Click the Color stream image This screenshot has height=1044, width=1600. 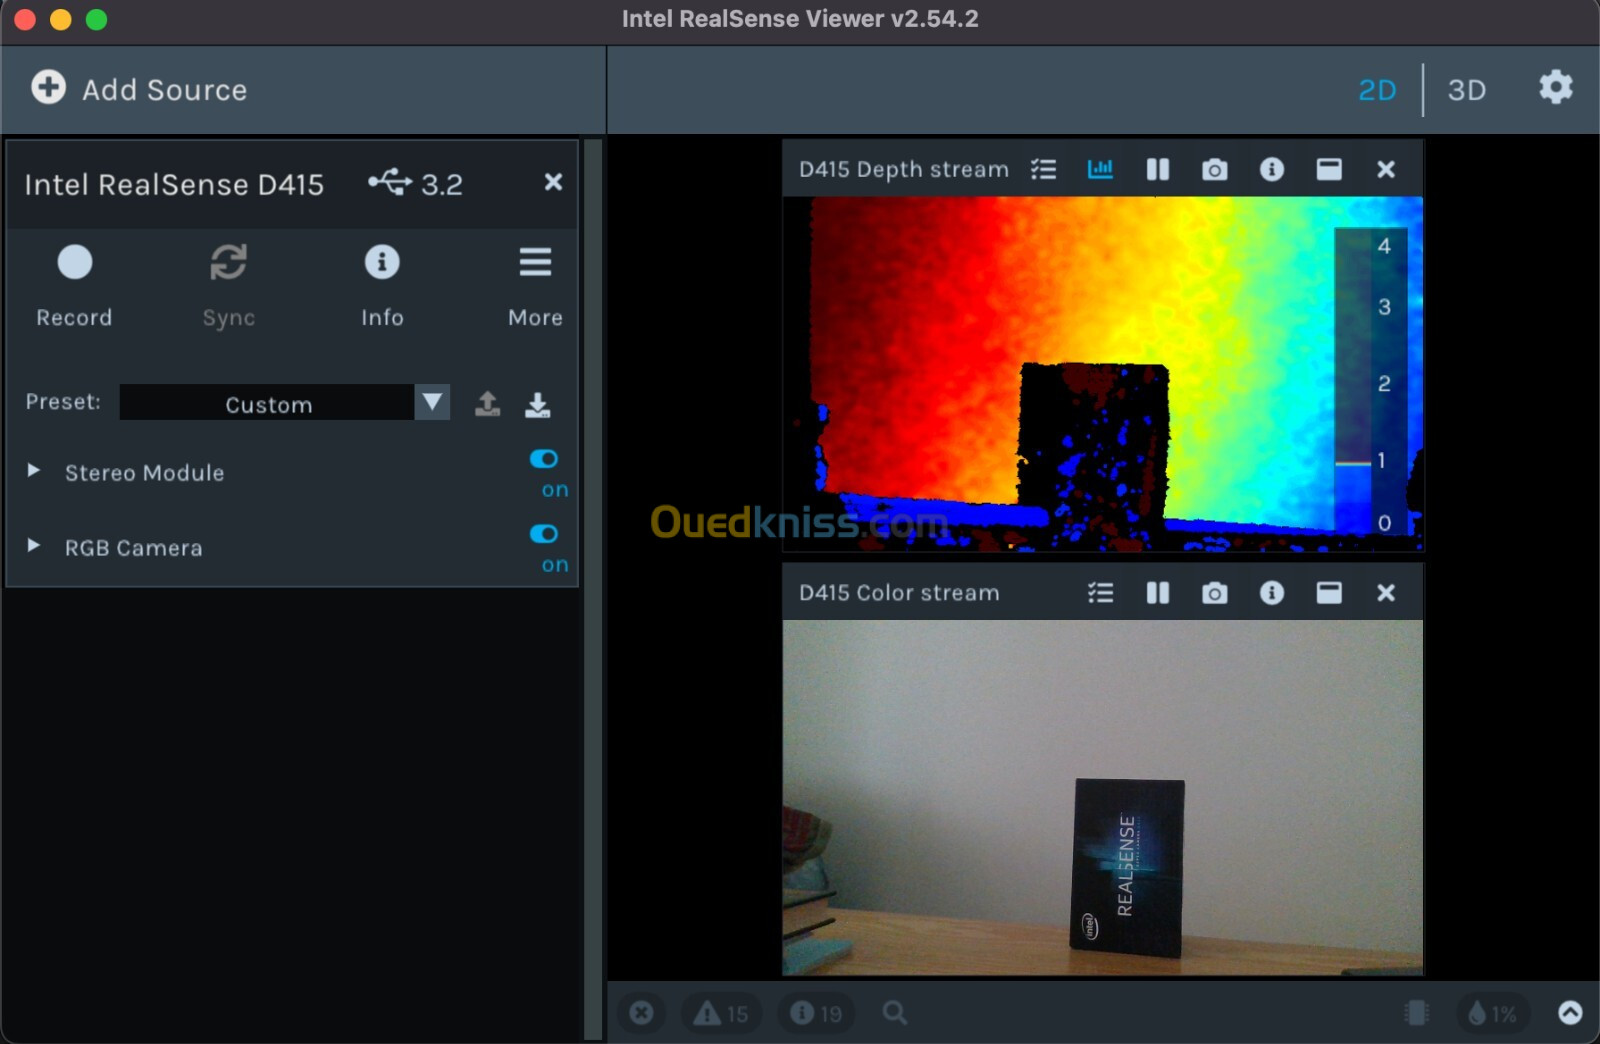click(1102, 797)
